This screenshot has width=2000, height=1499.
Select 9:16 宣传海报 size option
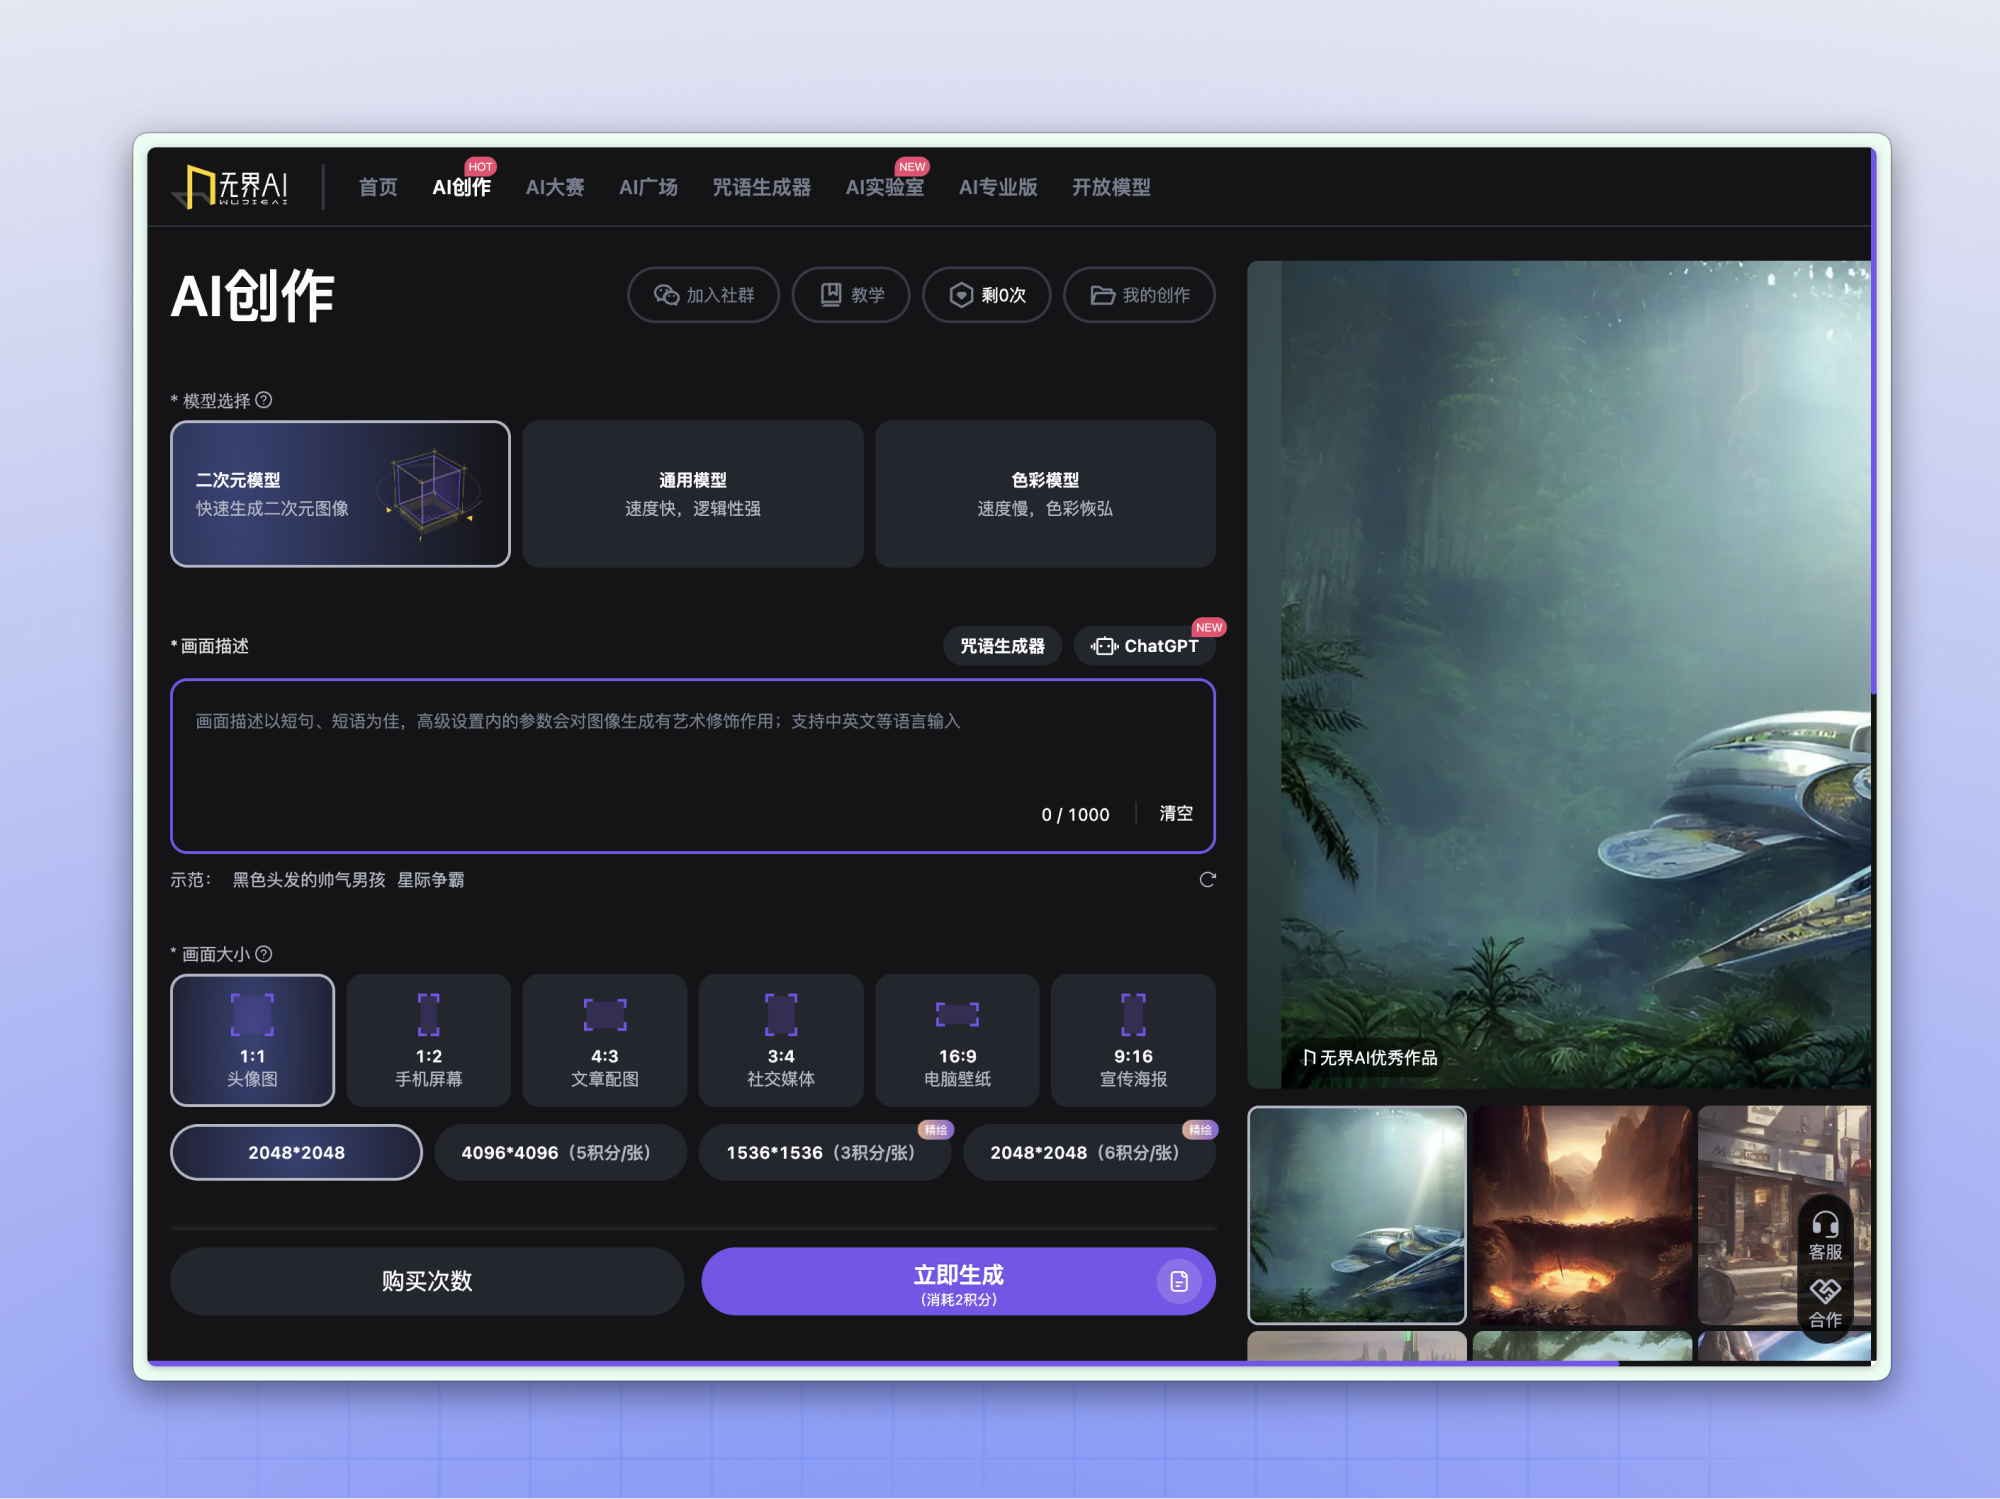click(x=1133, y=1040)
